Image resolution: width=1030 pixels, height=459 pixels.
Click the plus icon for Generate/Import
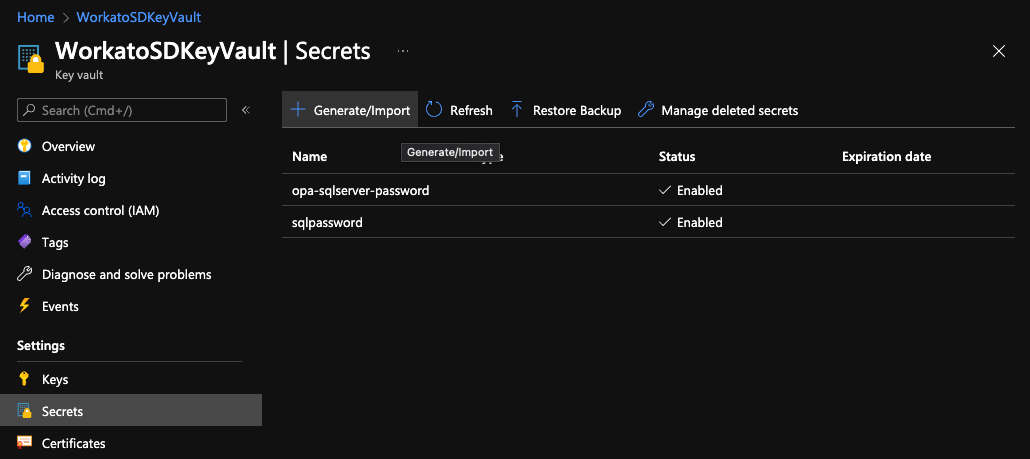point(298,110)
